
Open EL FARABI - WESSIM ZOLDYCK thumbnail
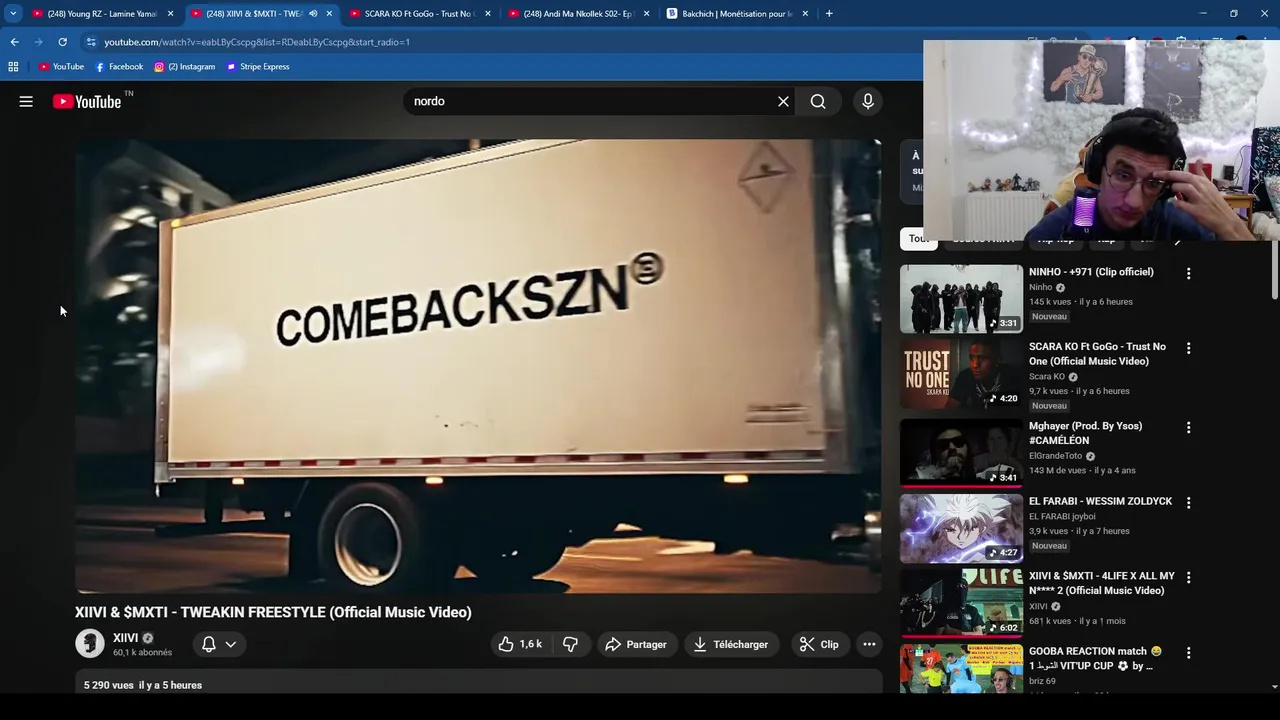click(961, 528)
